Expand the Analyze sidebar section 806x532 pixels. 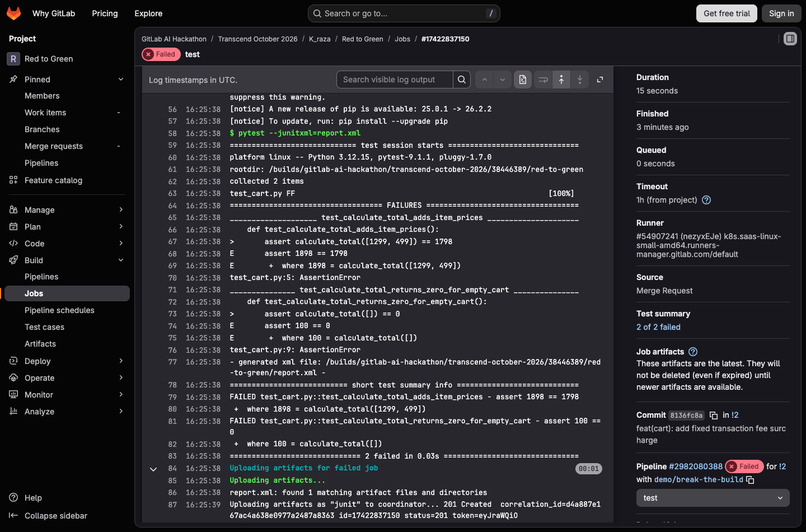(x=121, y=411)
